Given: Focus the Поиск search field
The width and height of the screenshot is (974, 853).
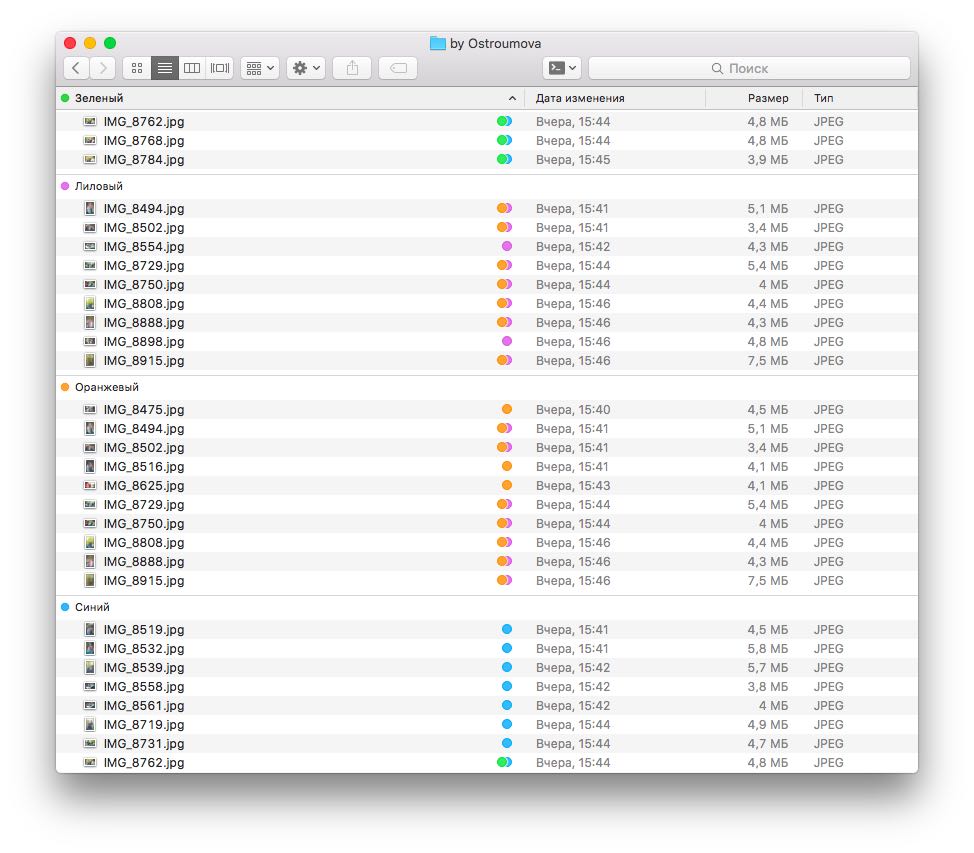Looking at the screenshot, I should (749, 68).
